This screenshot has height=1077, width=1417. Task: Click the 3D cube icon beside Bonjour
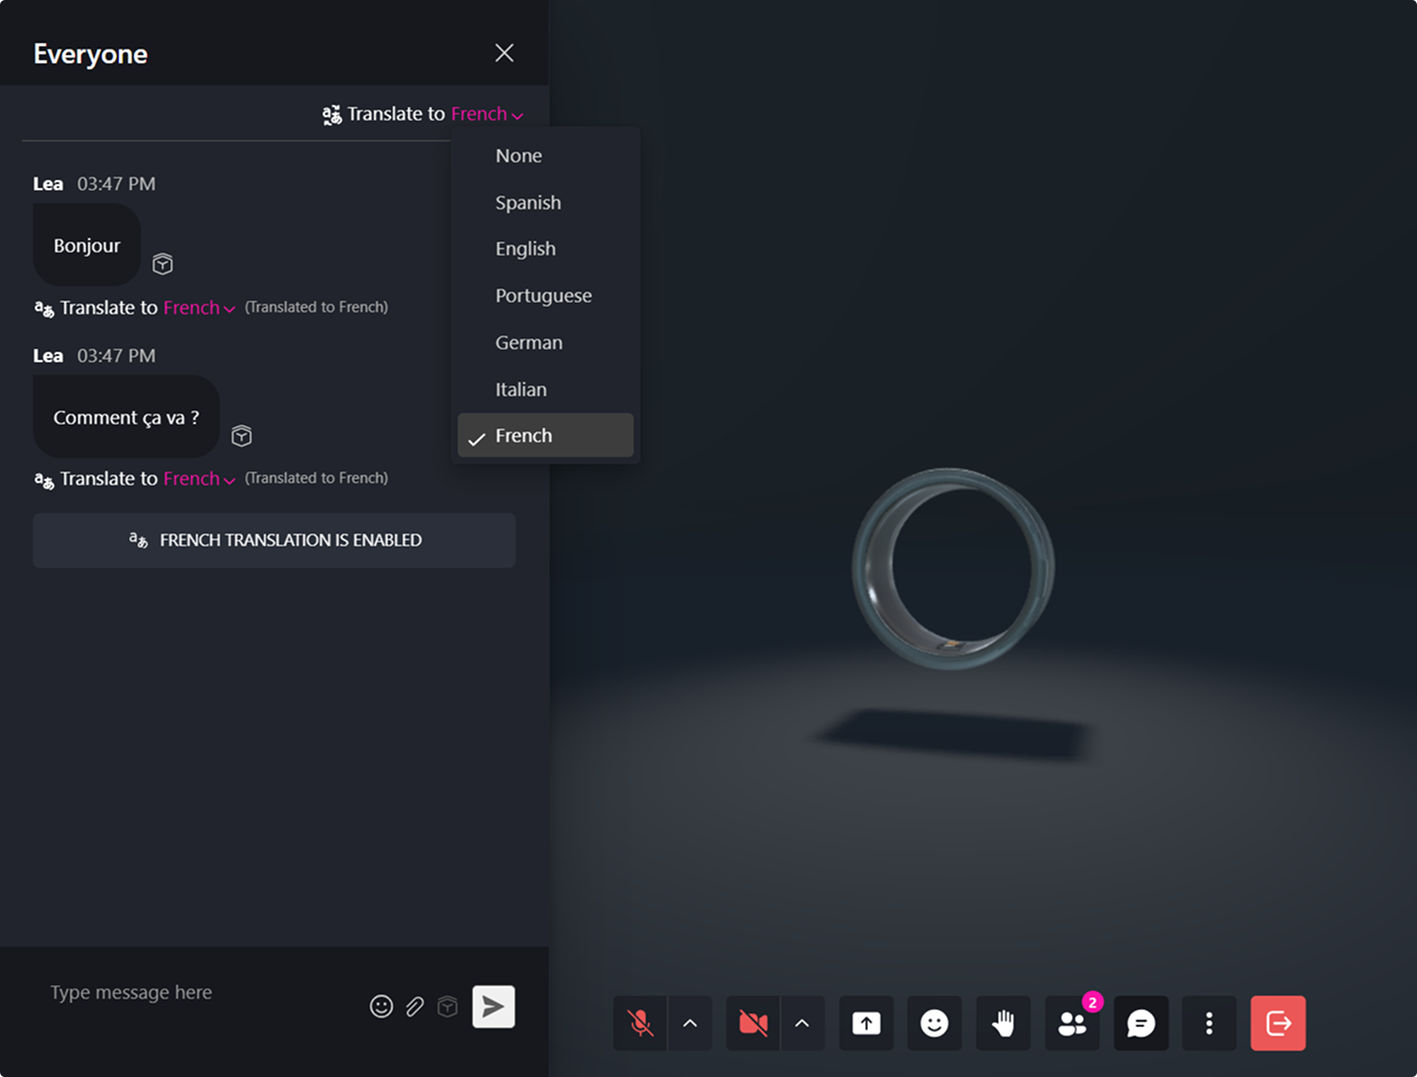point(163,264)
